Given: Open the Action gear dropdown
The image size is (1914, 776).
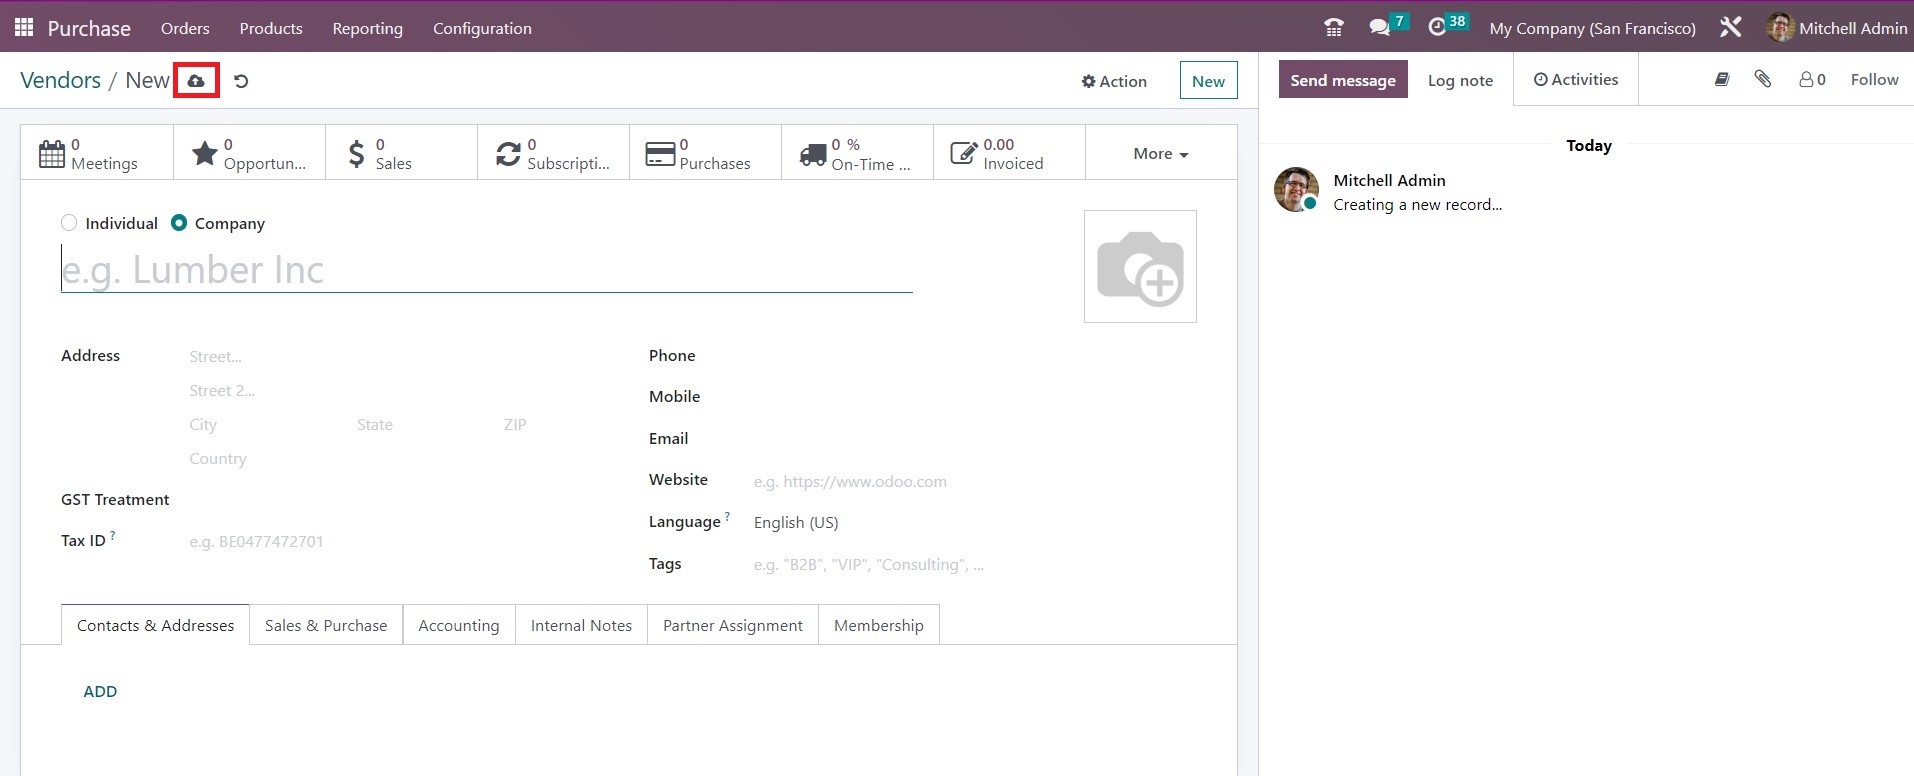Looking at the screenshot, I should 1114,81.
